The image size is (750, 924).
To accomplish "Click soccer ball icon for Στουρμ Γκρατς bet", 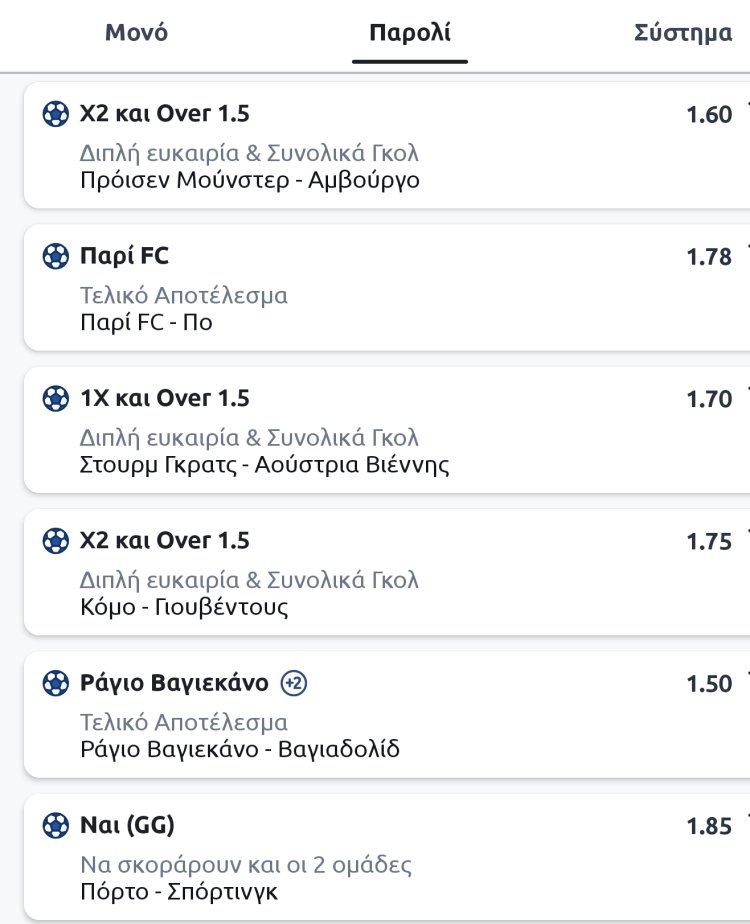I will (56, 399).
